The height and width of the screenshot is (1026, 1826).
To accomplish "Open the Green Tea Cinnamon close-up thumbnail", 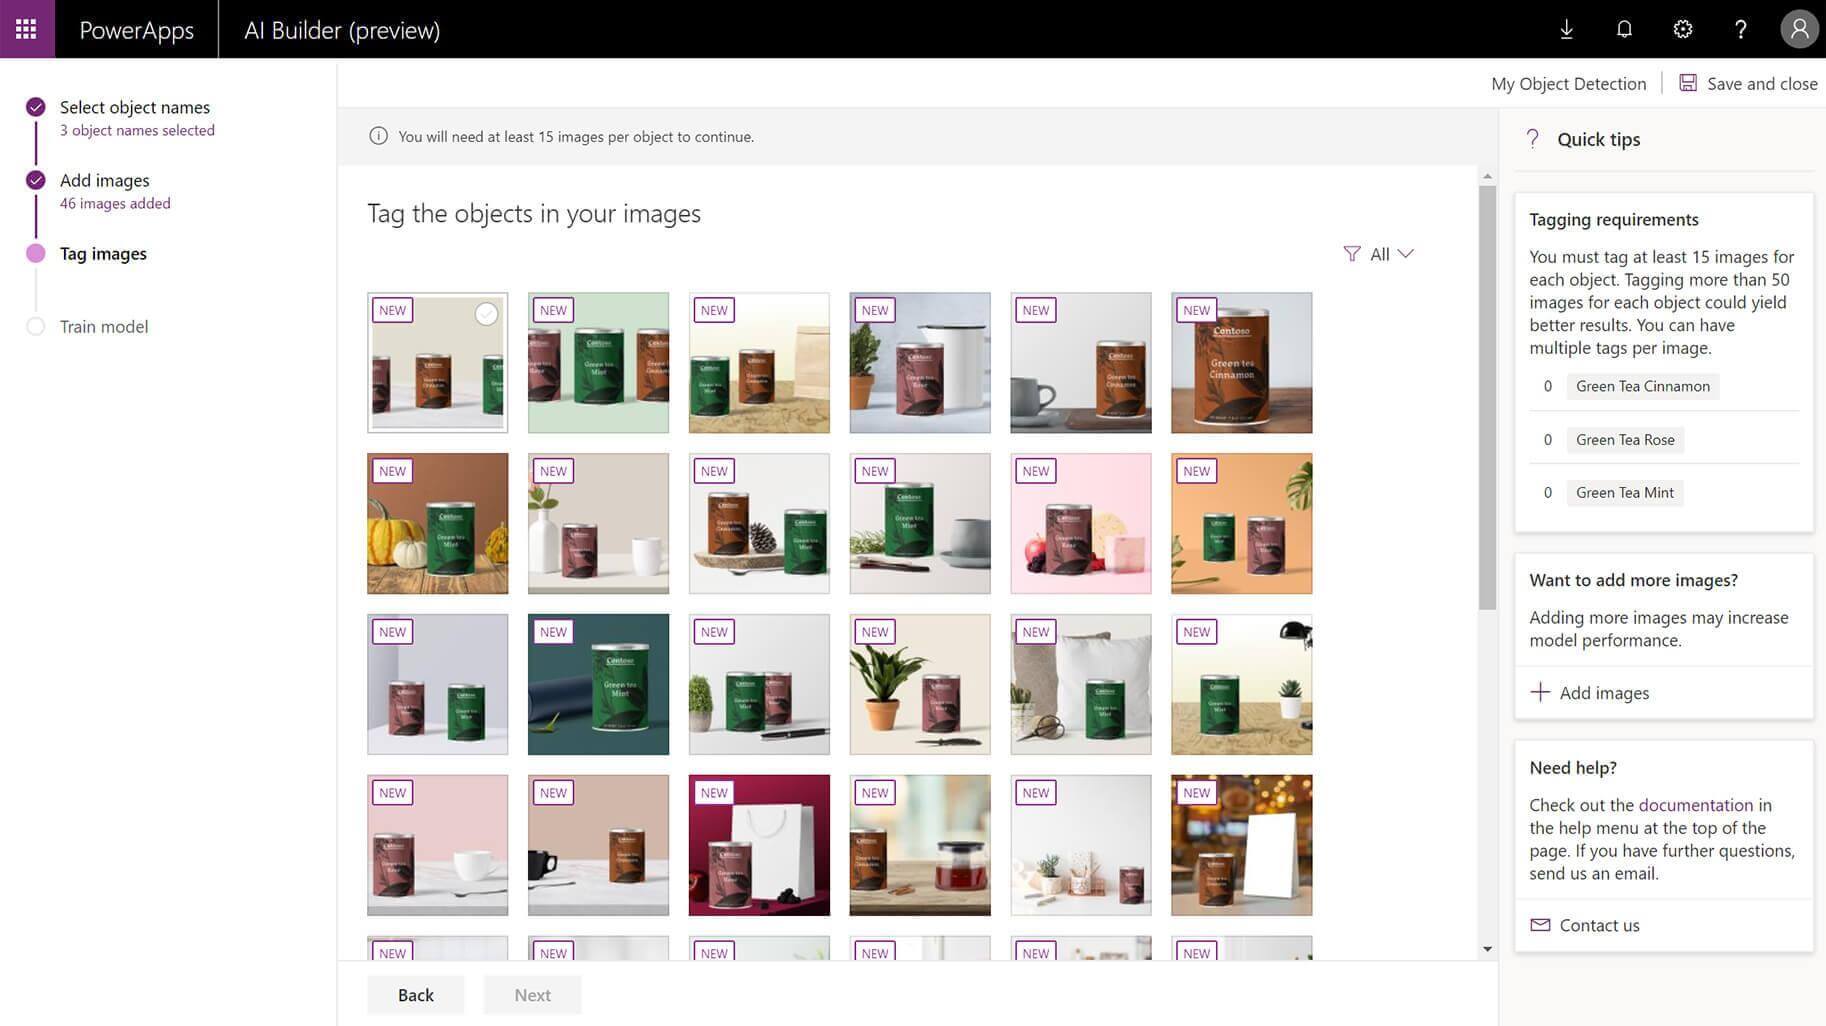I will 1241,363.
